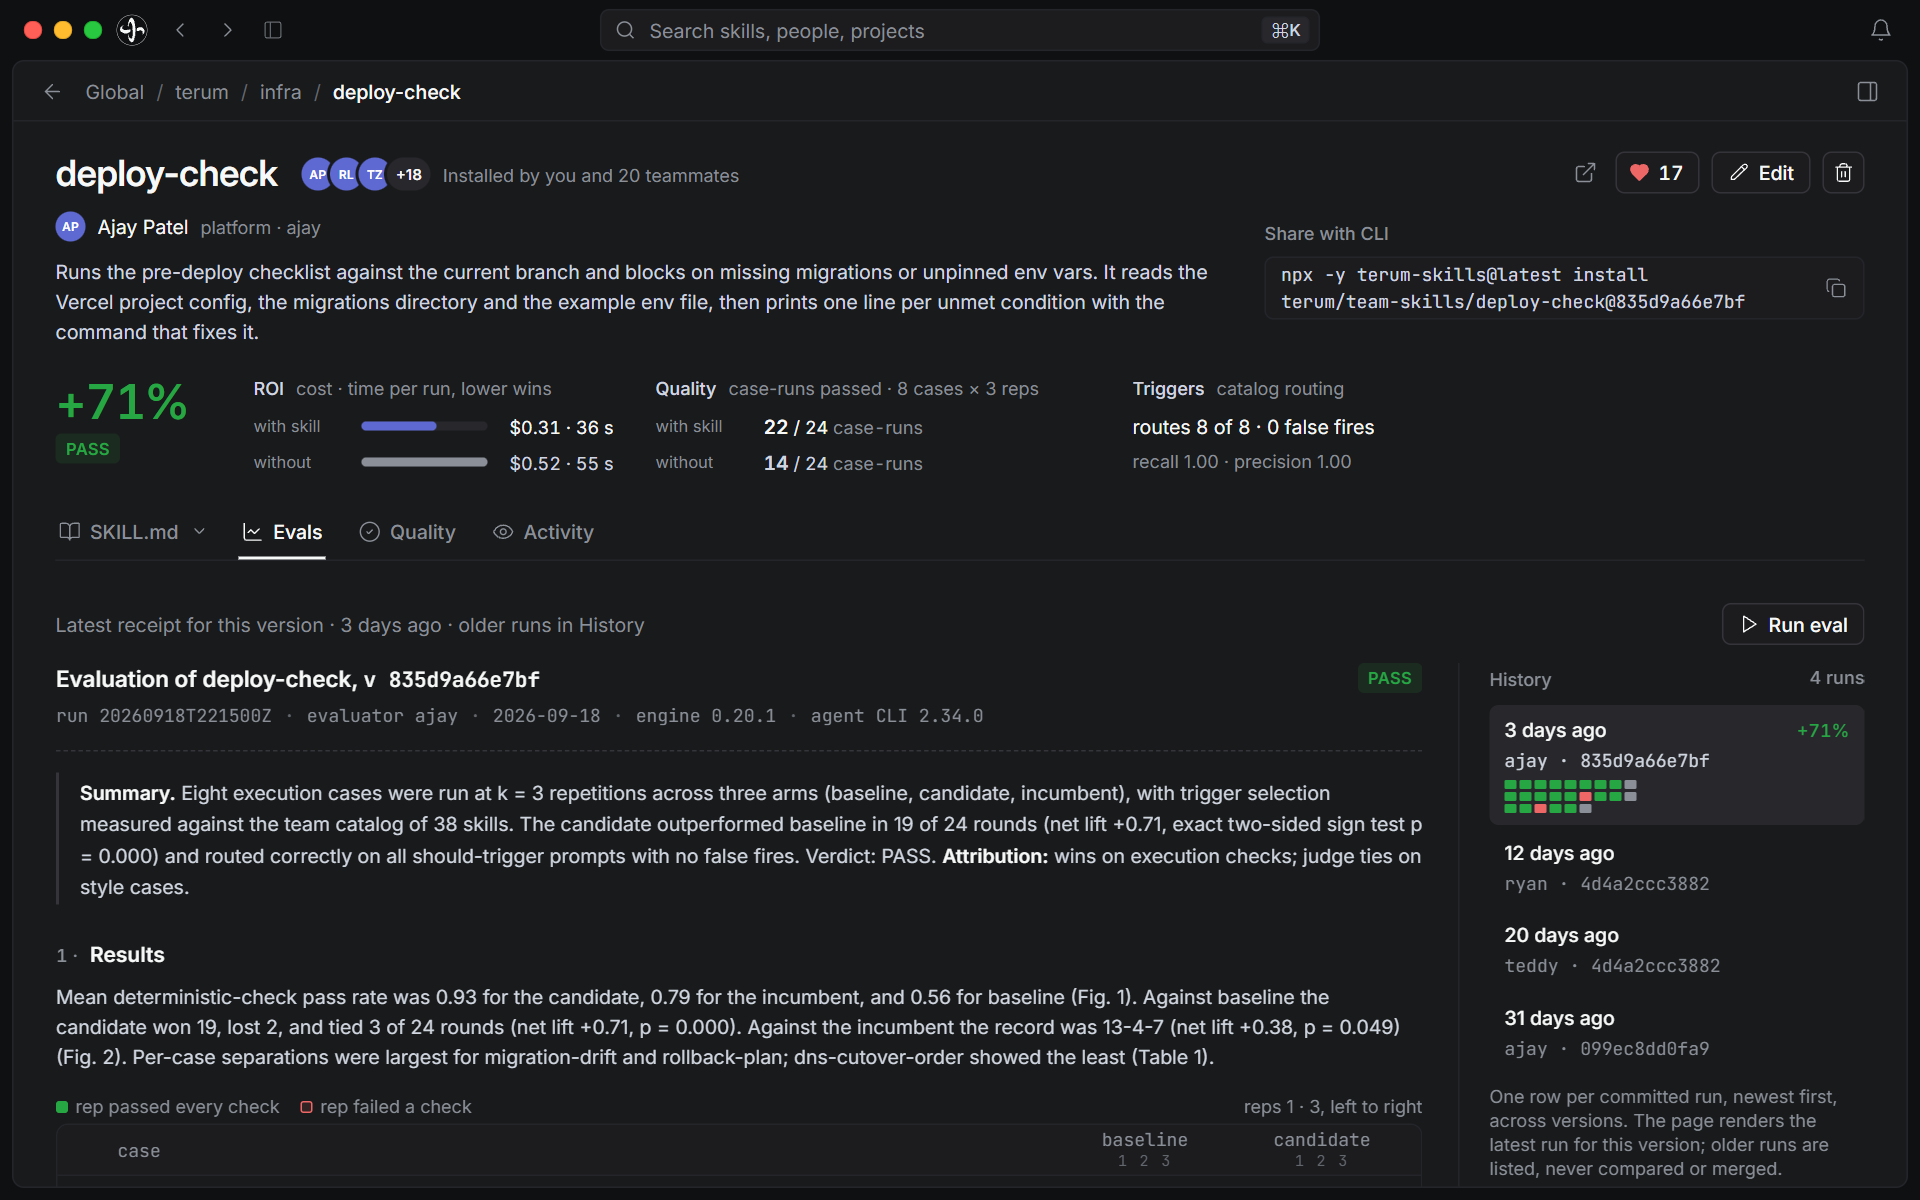1920x1200 pixels.
Task: Like the skill with the heart button
Action: pyautogui.click(x=1657, y=173)
